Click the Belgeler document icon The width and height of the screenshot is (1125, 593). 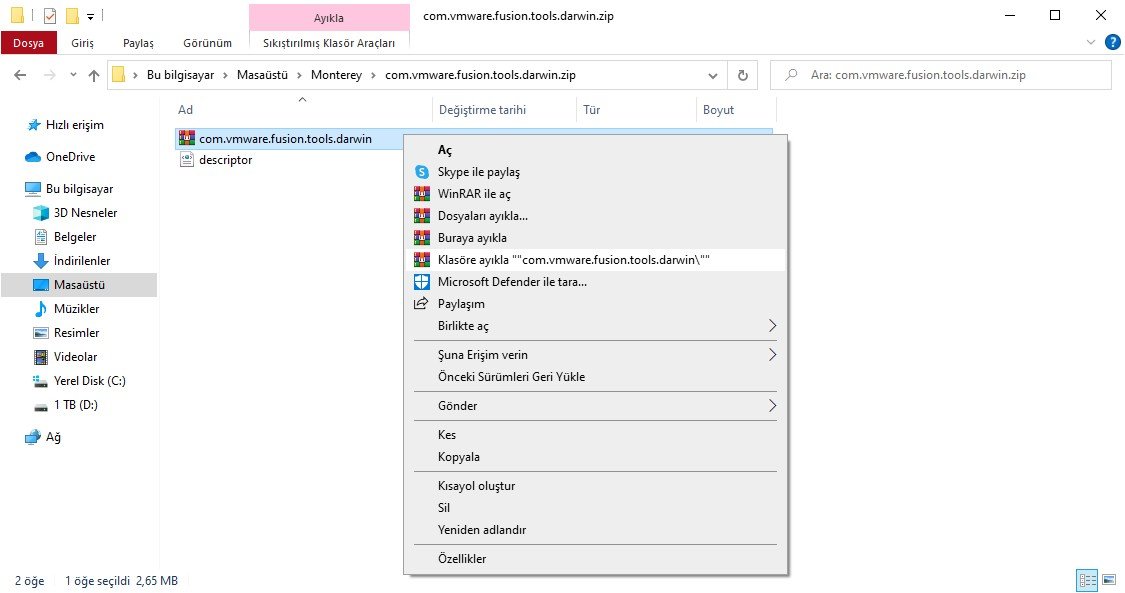tap(42, 237)
